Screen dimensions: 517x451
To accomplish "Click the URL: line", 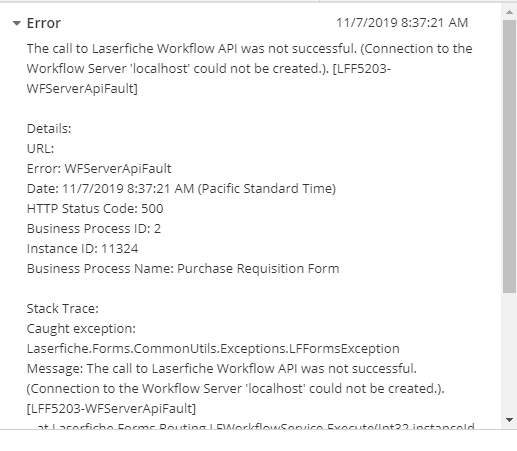I will coord(40,149).
